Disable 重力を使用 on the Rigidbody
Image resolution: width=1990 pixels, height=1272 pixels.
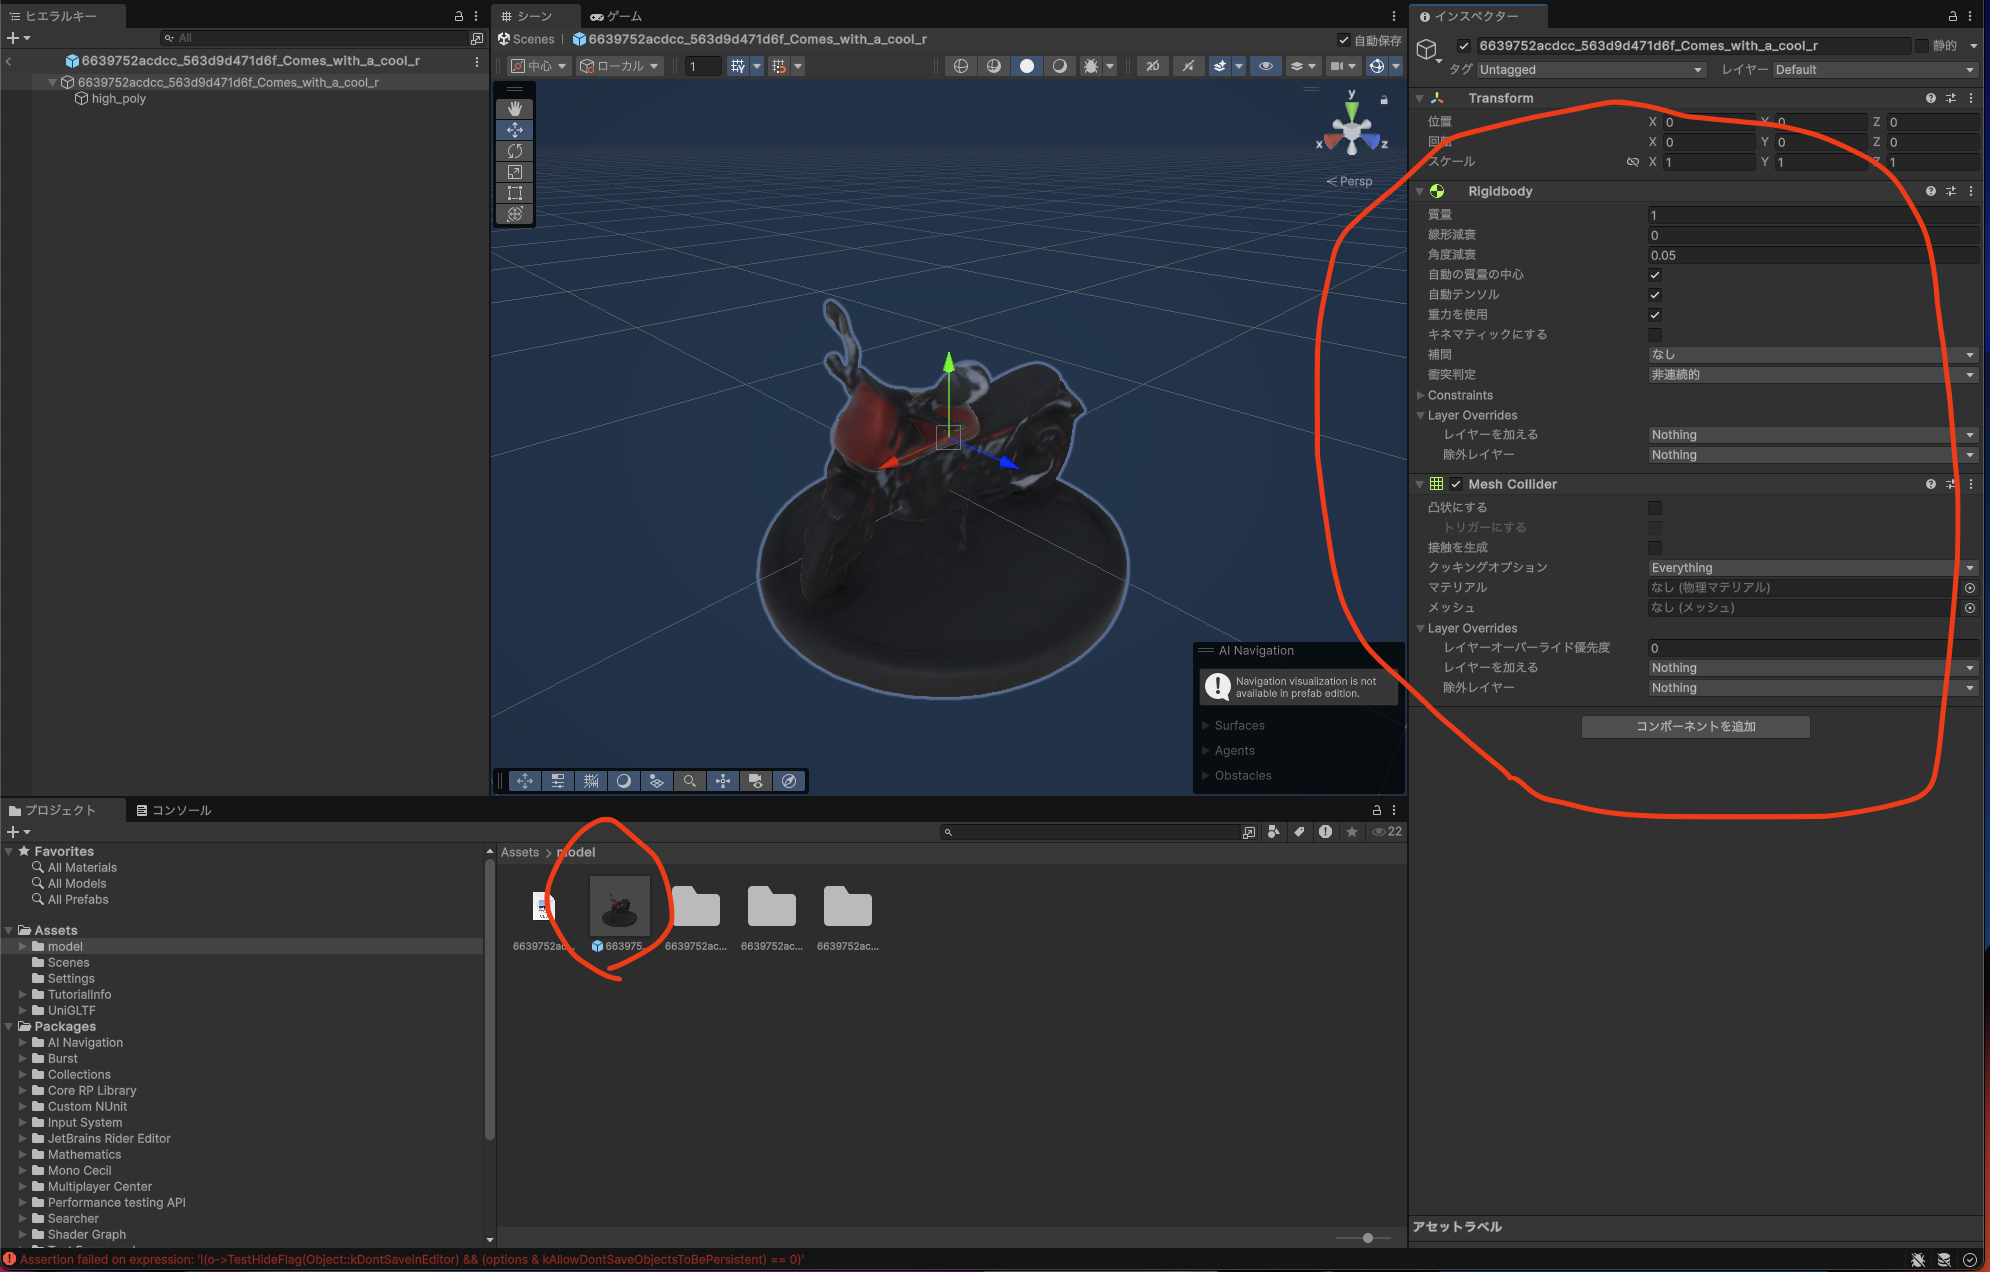pos(1655,314)
